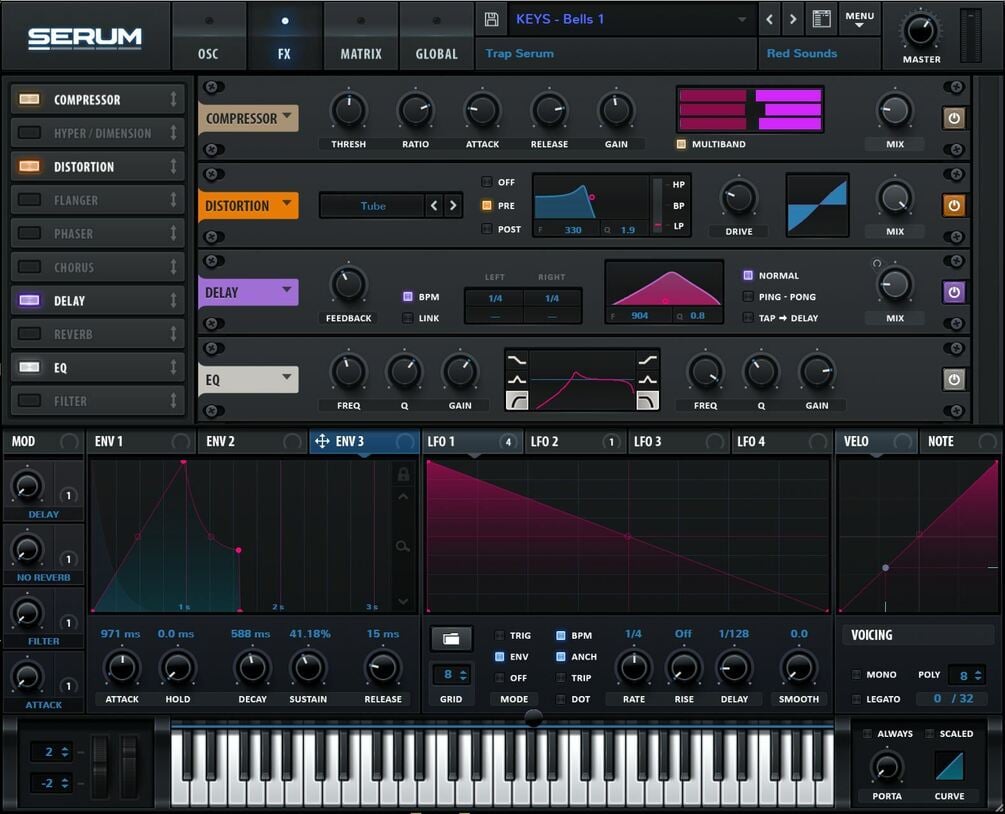Viewport: 1005px width, 814px height.
Task: Click the MASTER volume knob
Action: click(920, 30)
